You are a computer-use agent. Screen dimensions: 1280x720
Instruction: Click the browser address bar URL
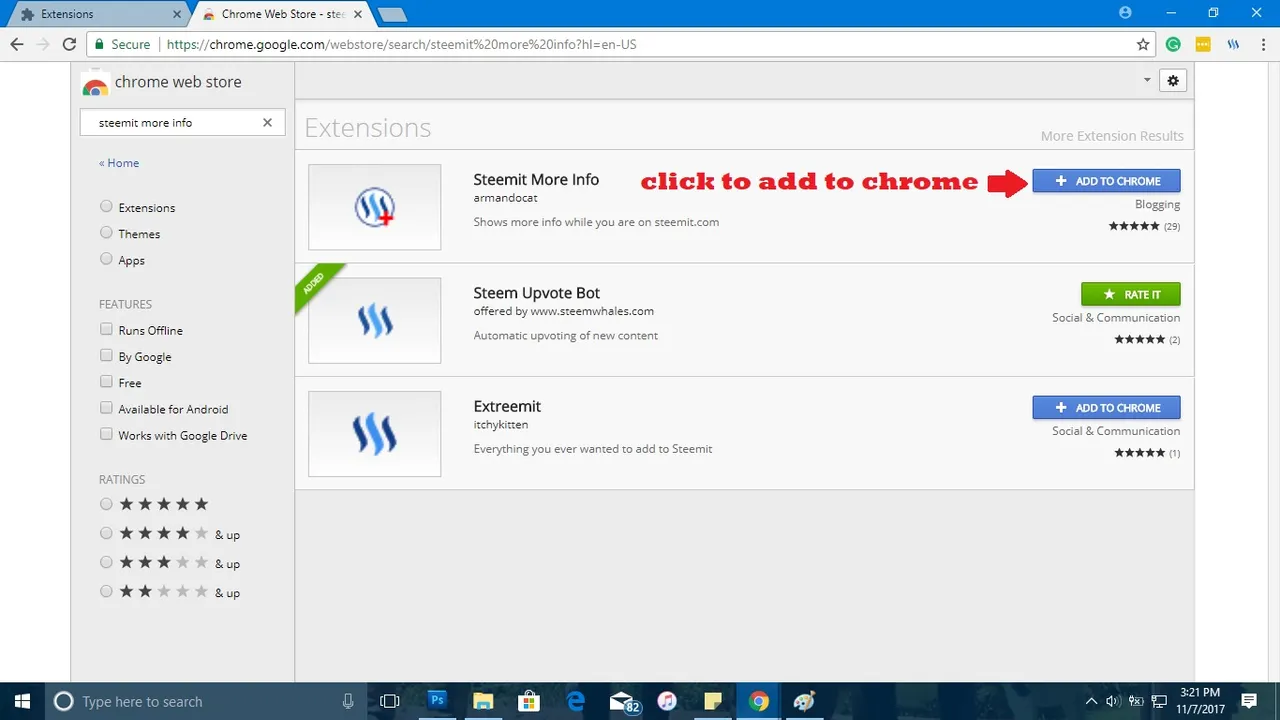pos(401,44)
